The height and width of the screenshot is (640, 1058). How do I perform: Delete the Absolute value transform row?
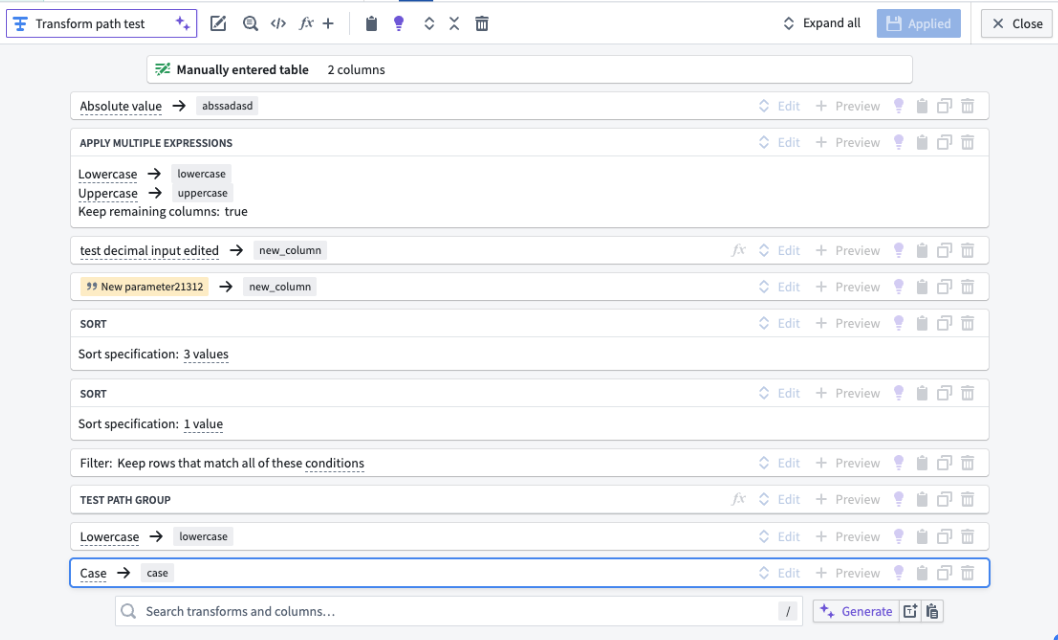click(968, 106)
